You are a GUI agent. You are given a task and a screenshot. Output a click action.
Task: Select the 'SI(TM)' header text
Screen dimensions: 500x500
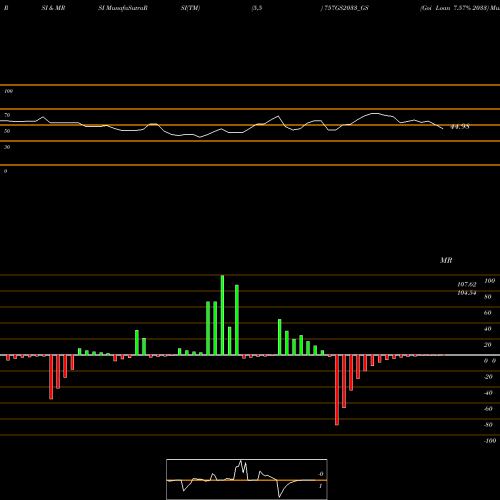pos(190,8)
